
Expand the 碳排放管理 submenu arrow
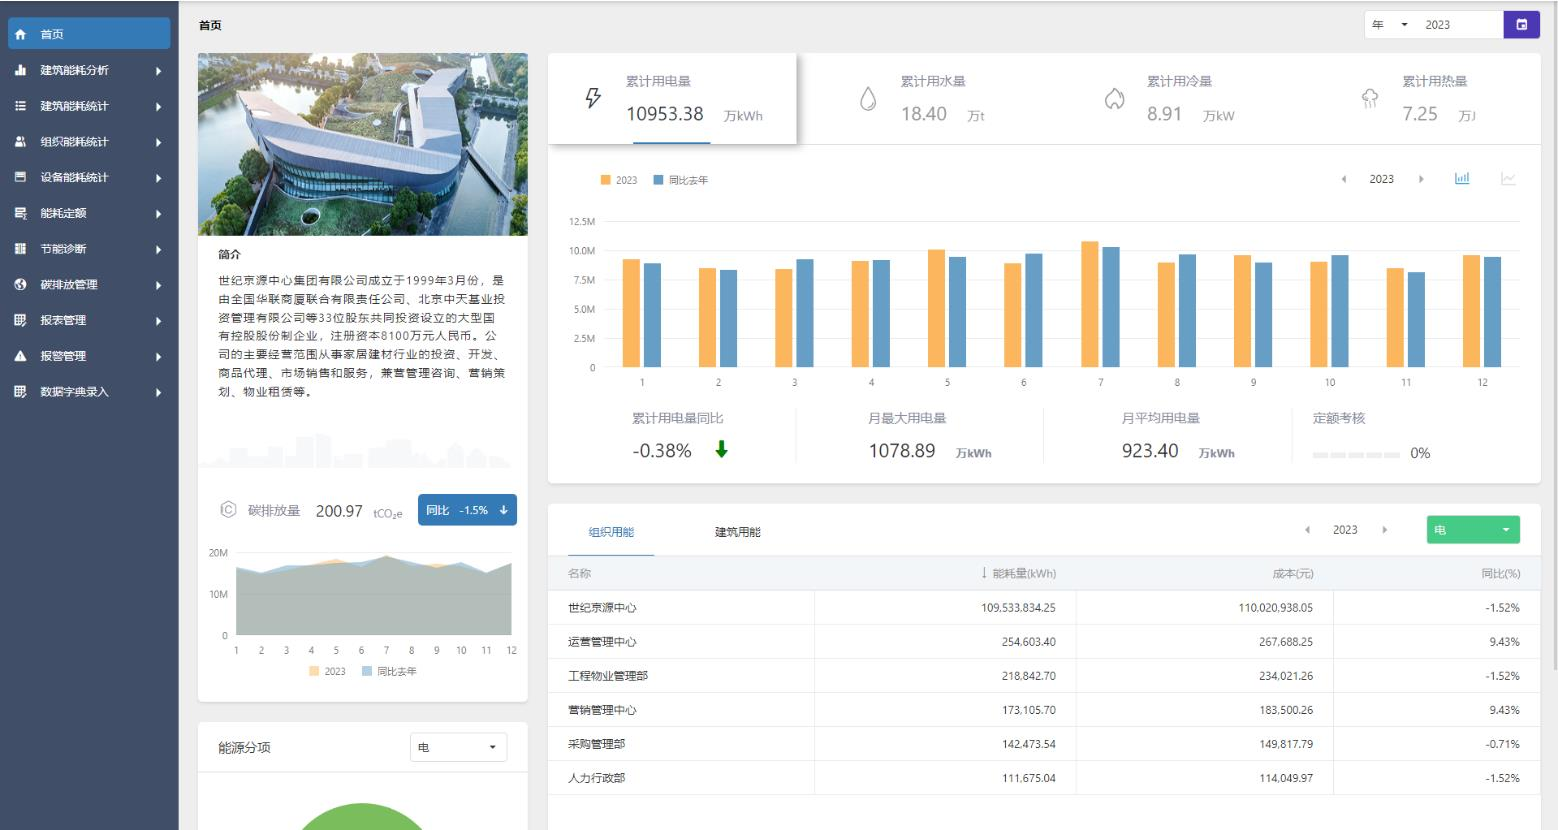[158, 285]
